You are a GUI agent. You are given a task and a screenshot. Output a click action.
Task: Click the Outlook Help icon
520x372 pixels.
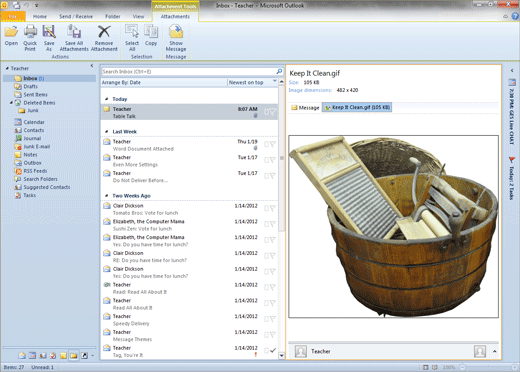tap(515, 16)
